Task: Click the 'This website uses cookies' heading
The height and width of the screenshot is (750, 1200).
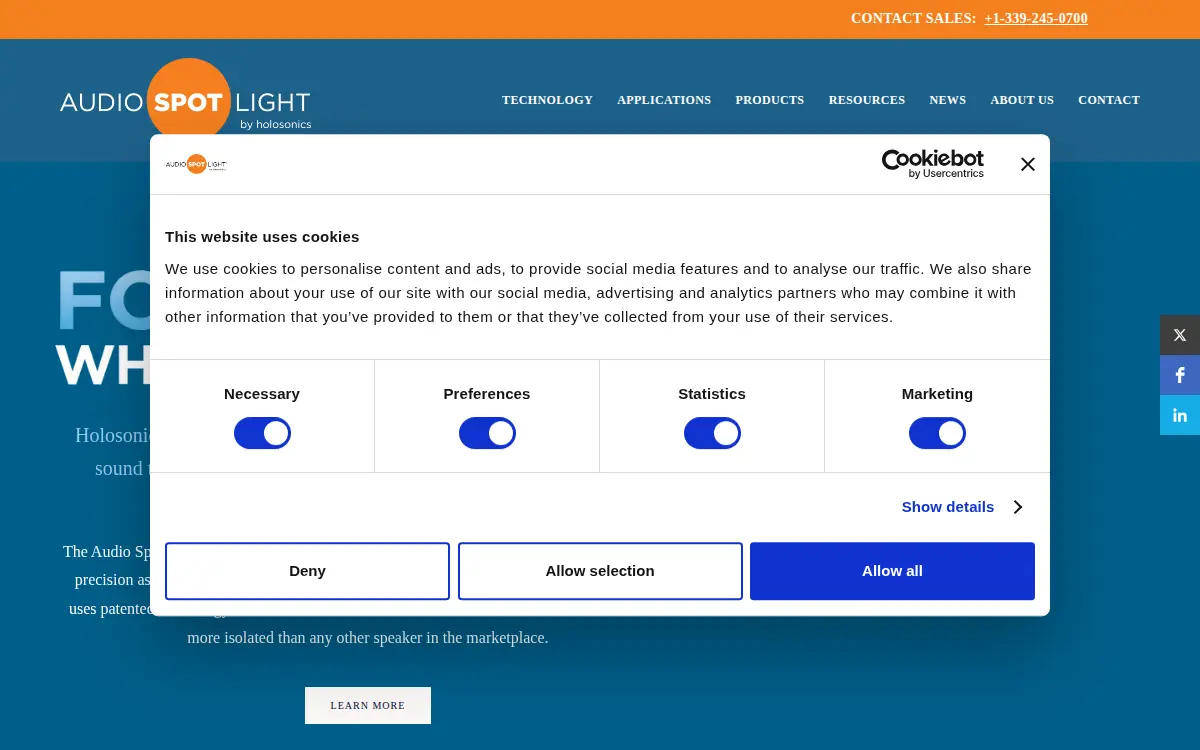Action: [x=262, y=237]
